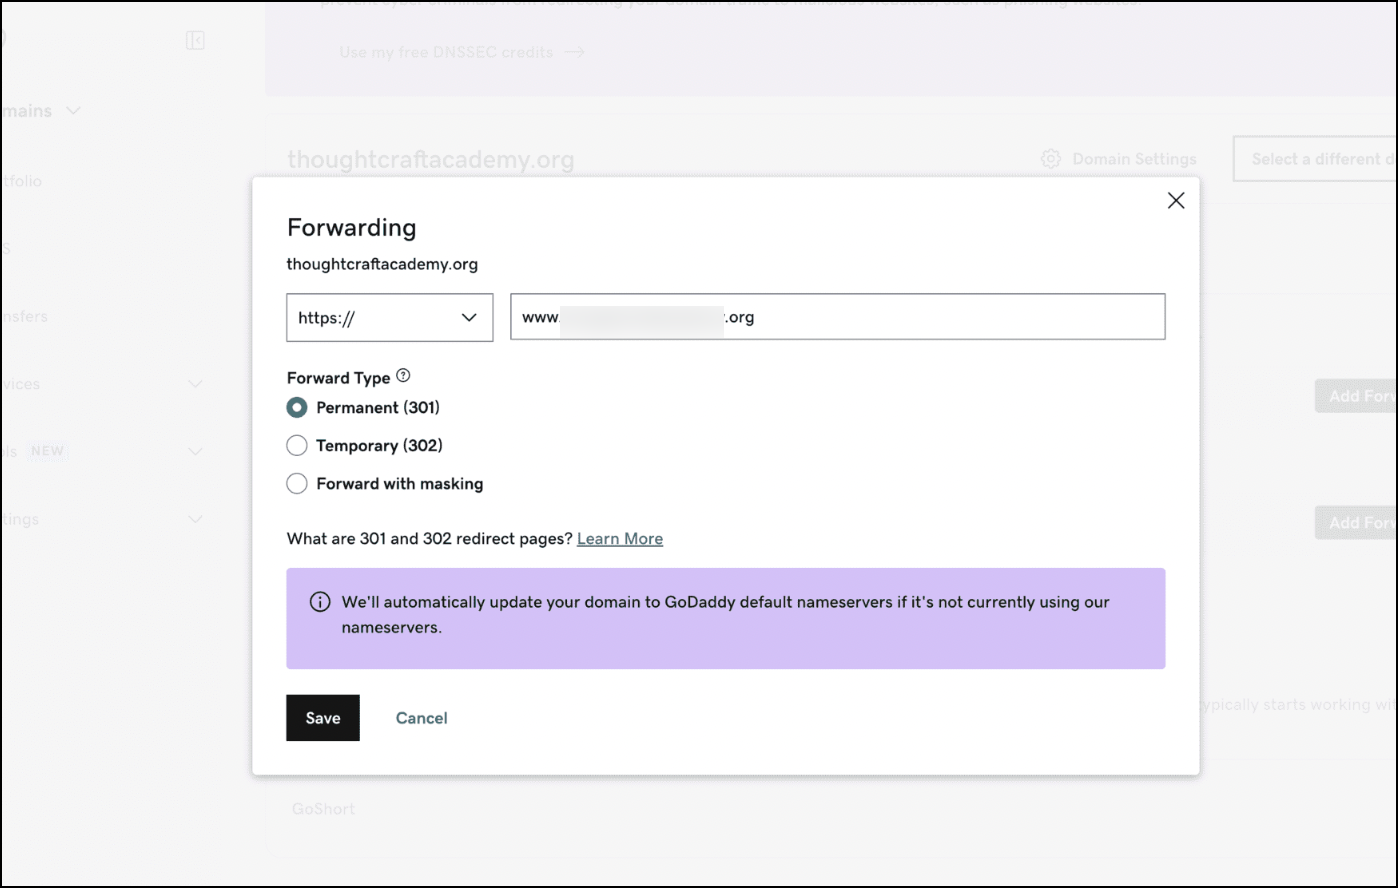Click the info icon in purple nameserver notice
The height and width of the screenshot is (888, 1398).
tap(320, 602)
